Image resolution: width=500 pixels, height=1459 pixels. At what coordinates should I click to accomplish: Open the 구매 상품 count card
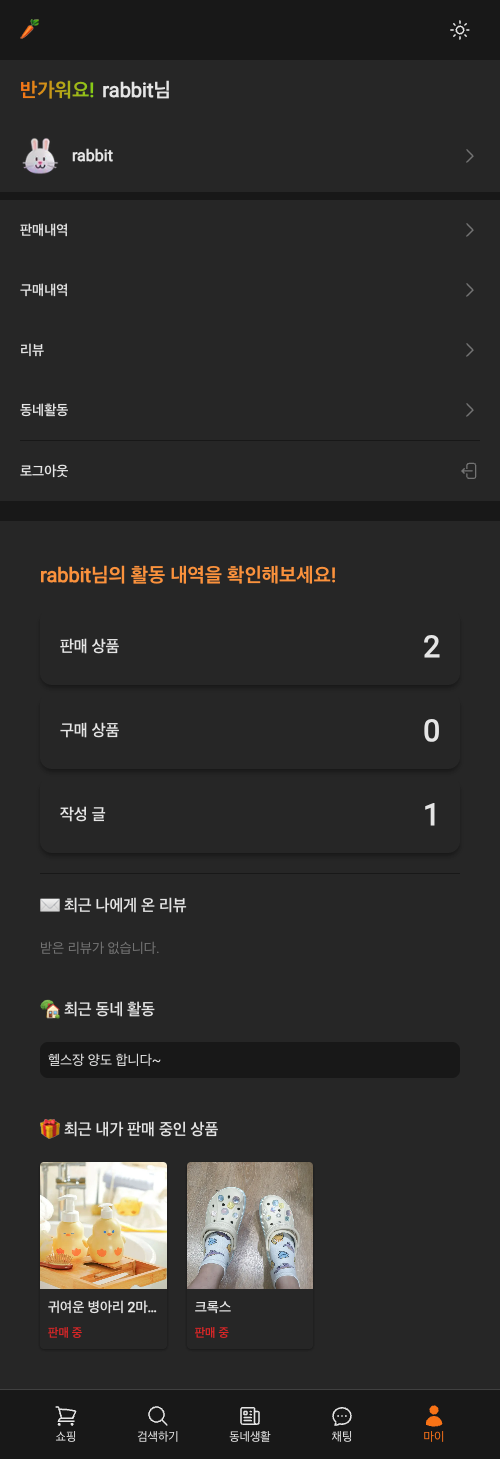click(250, 731)
